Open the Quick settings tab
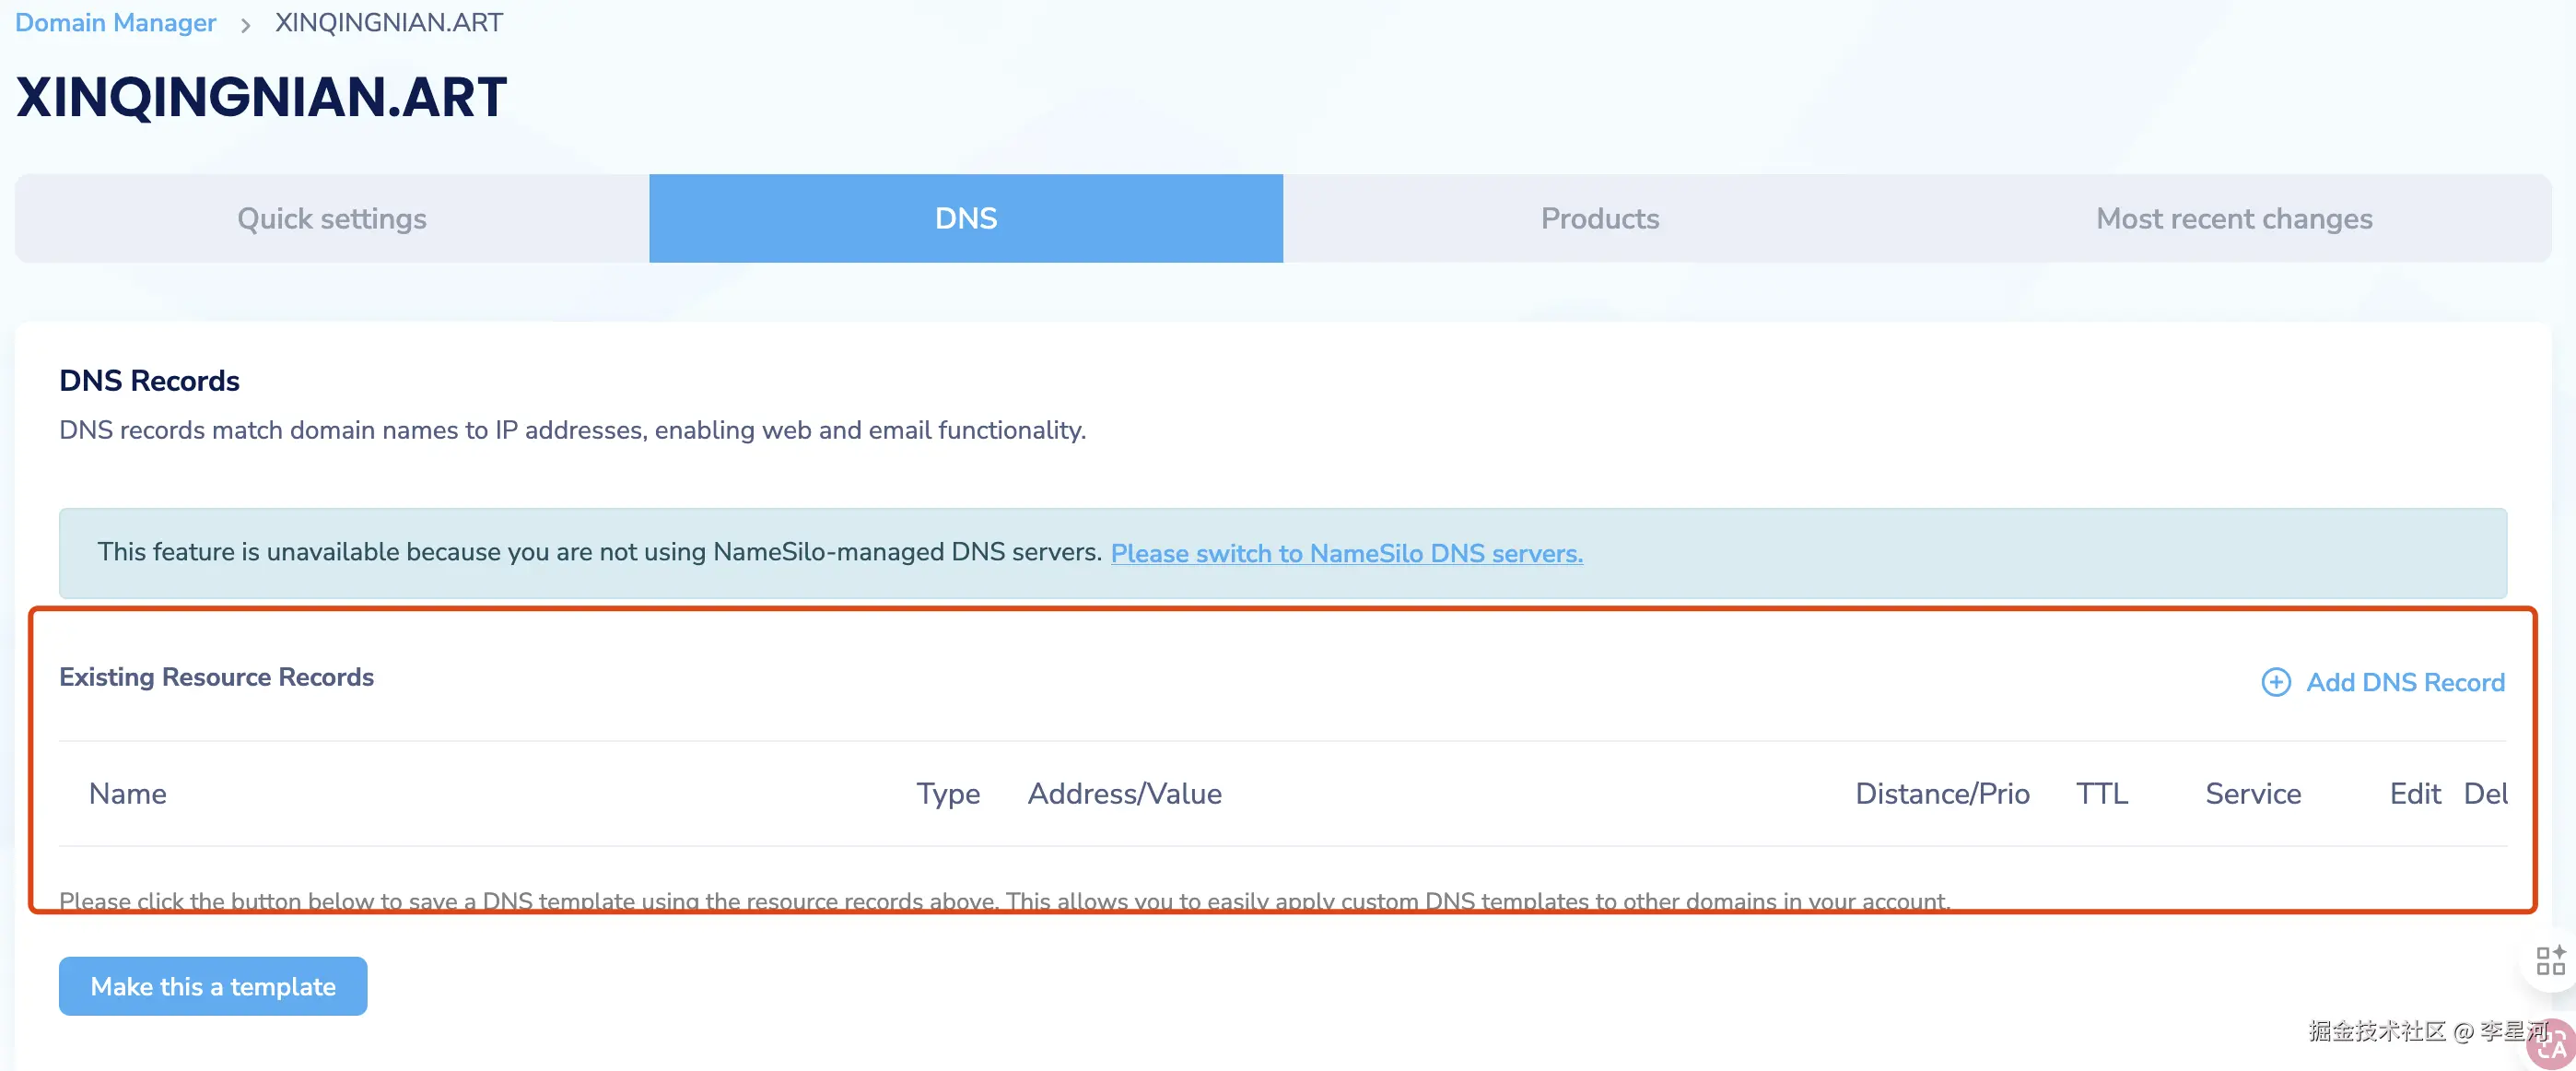 (x=331, y=218)
